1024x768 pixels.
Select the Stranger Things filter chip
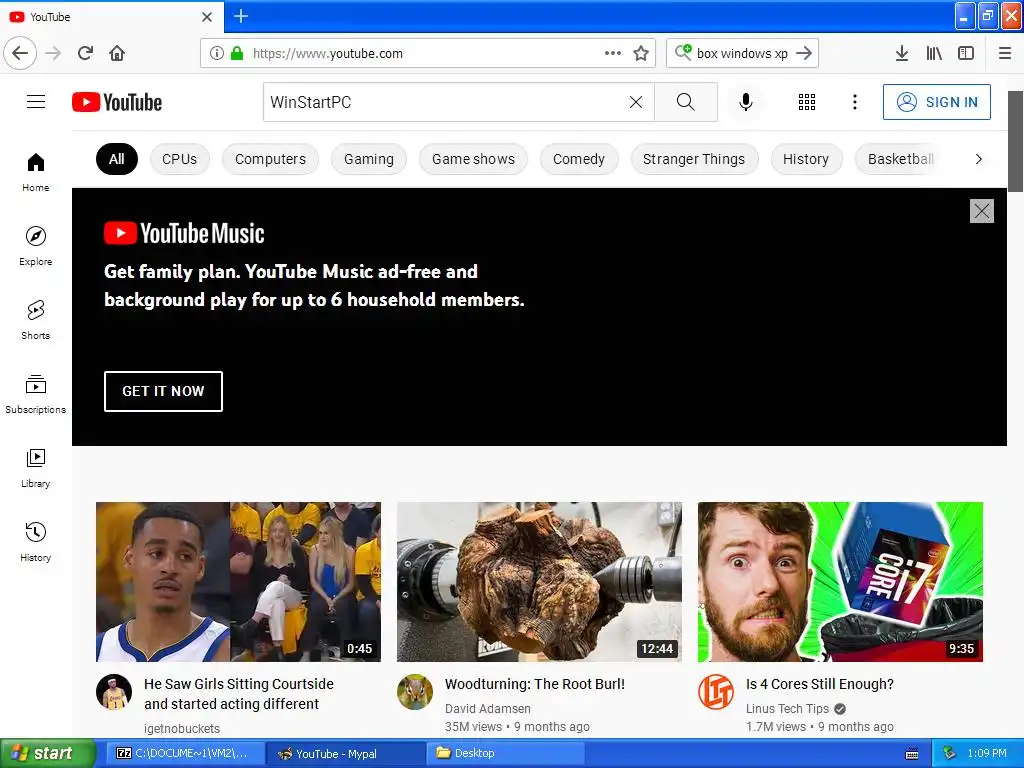pos(694,159)
